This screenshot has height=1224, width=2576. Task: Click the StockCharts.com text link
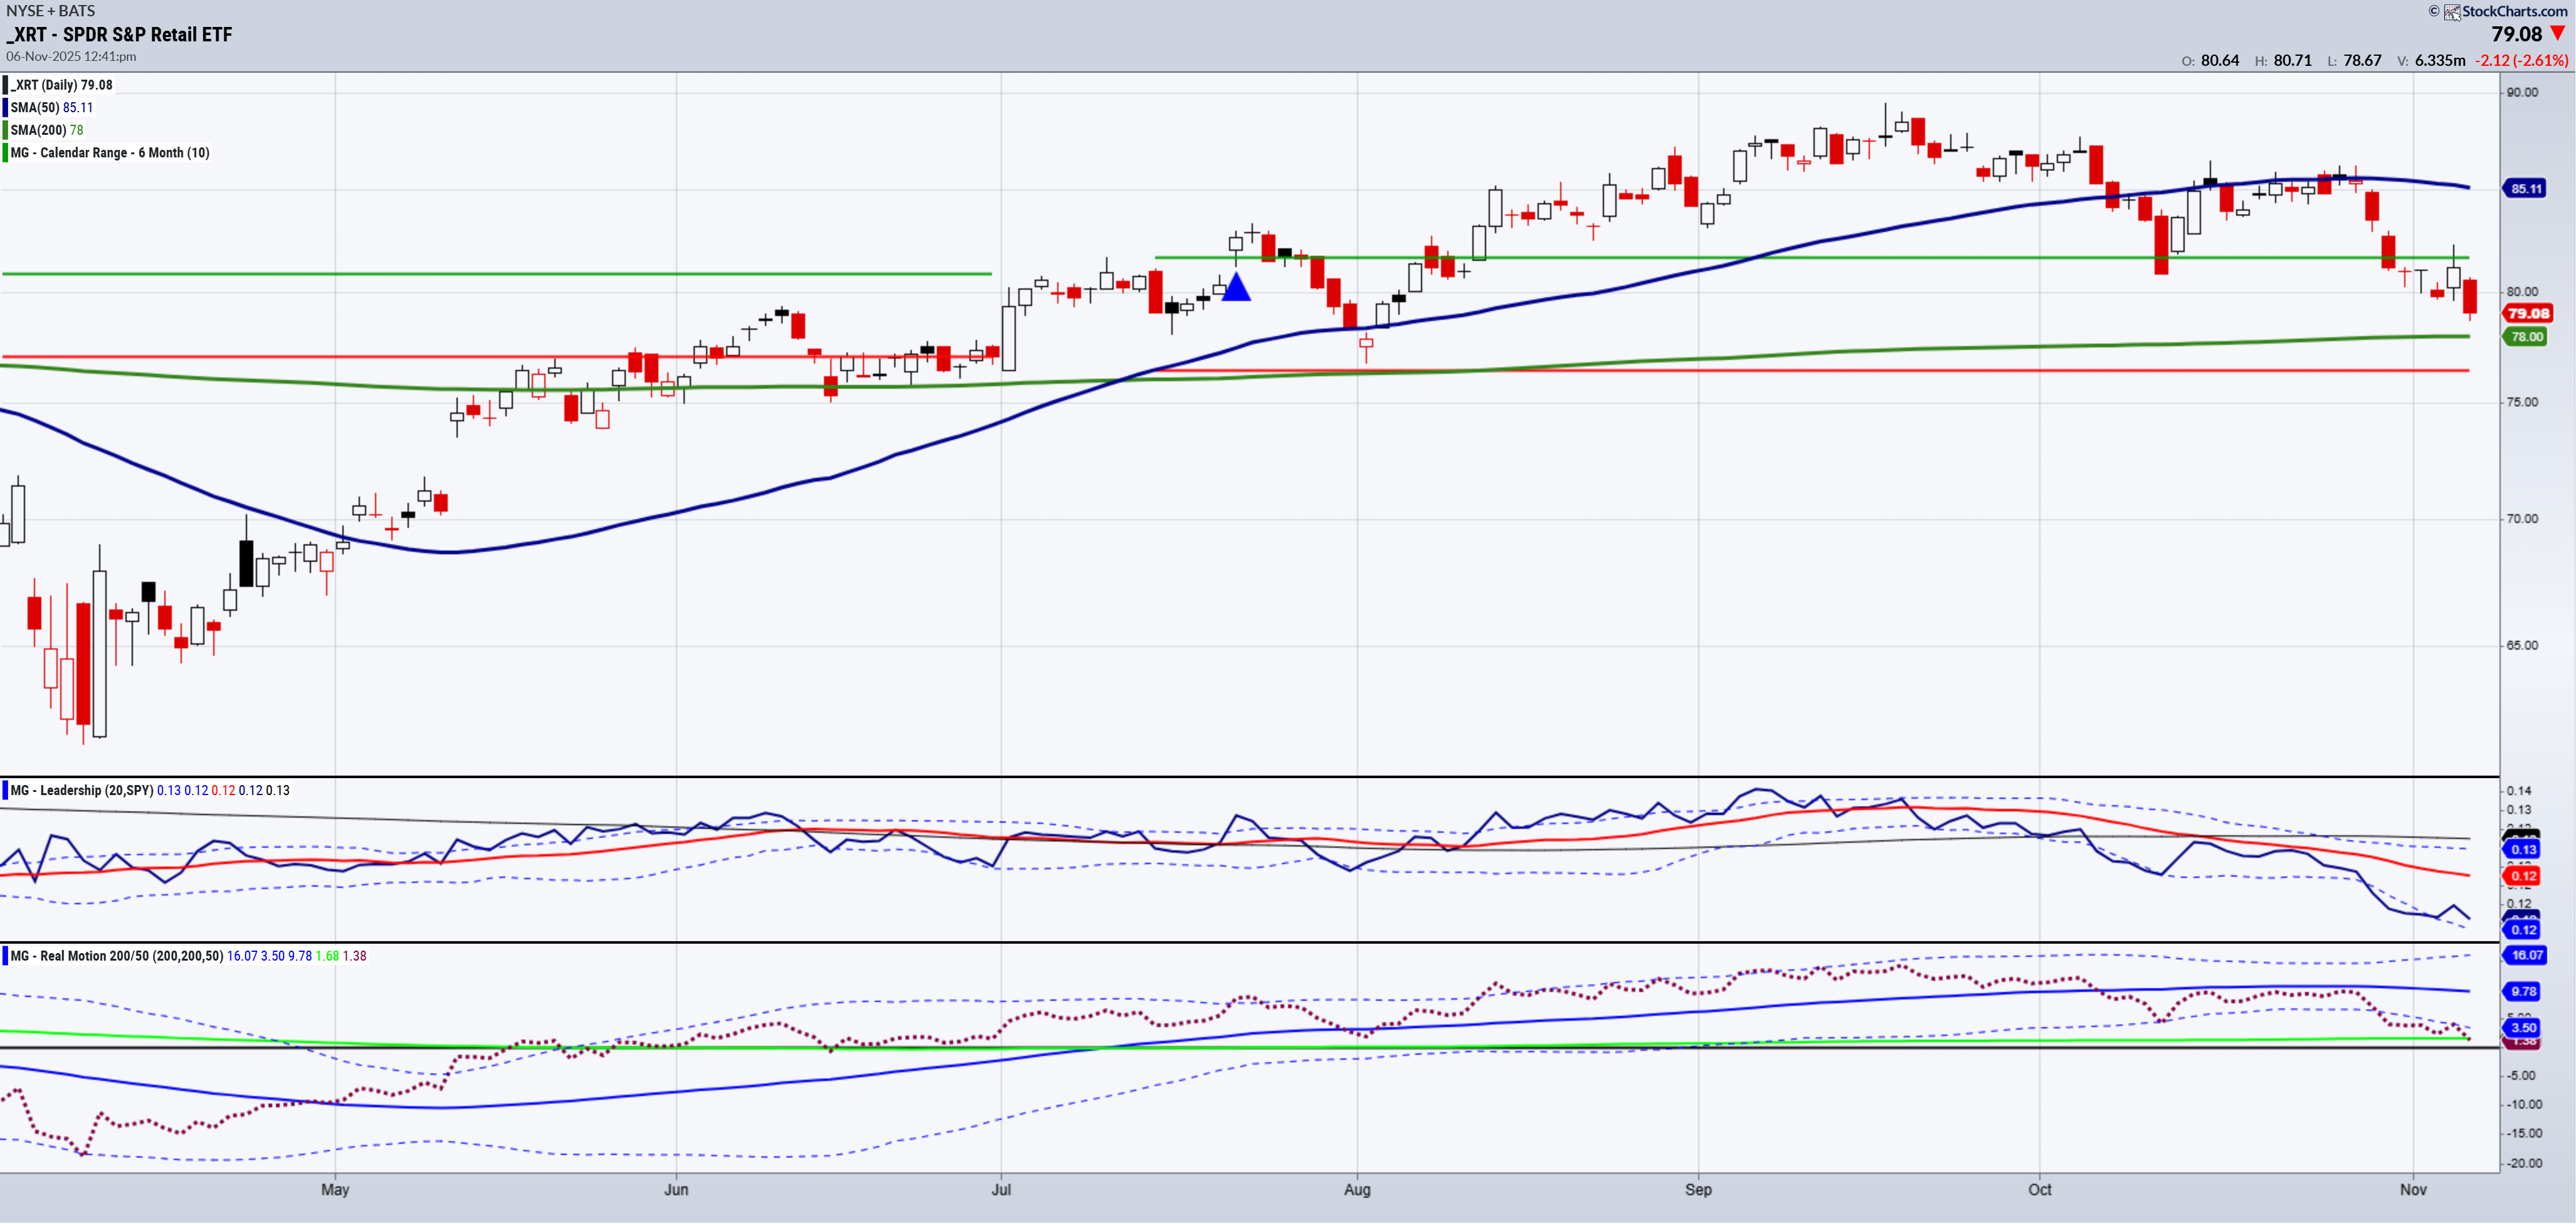[x=2514, y=12]
